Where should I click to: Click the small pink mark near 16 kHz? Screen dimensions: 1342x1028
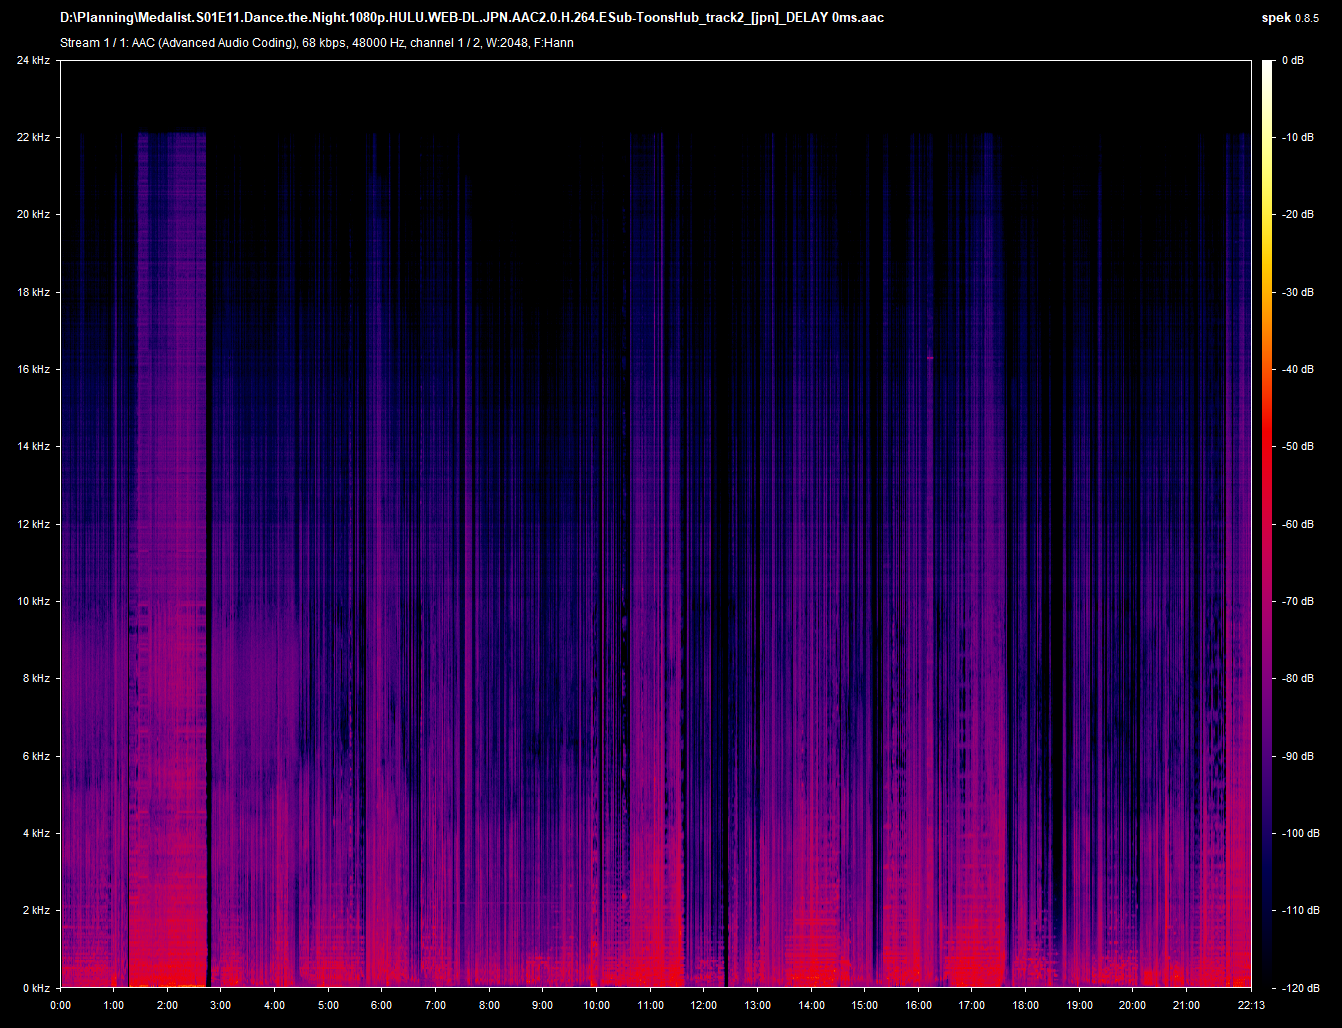click(930, 357)
